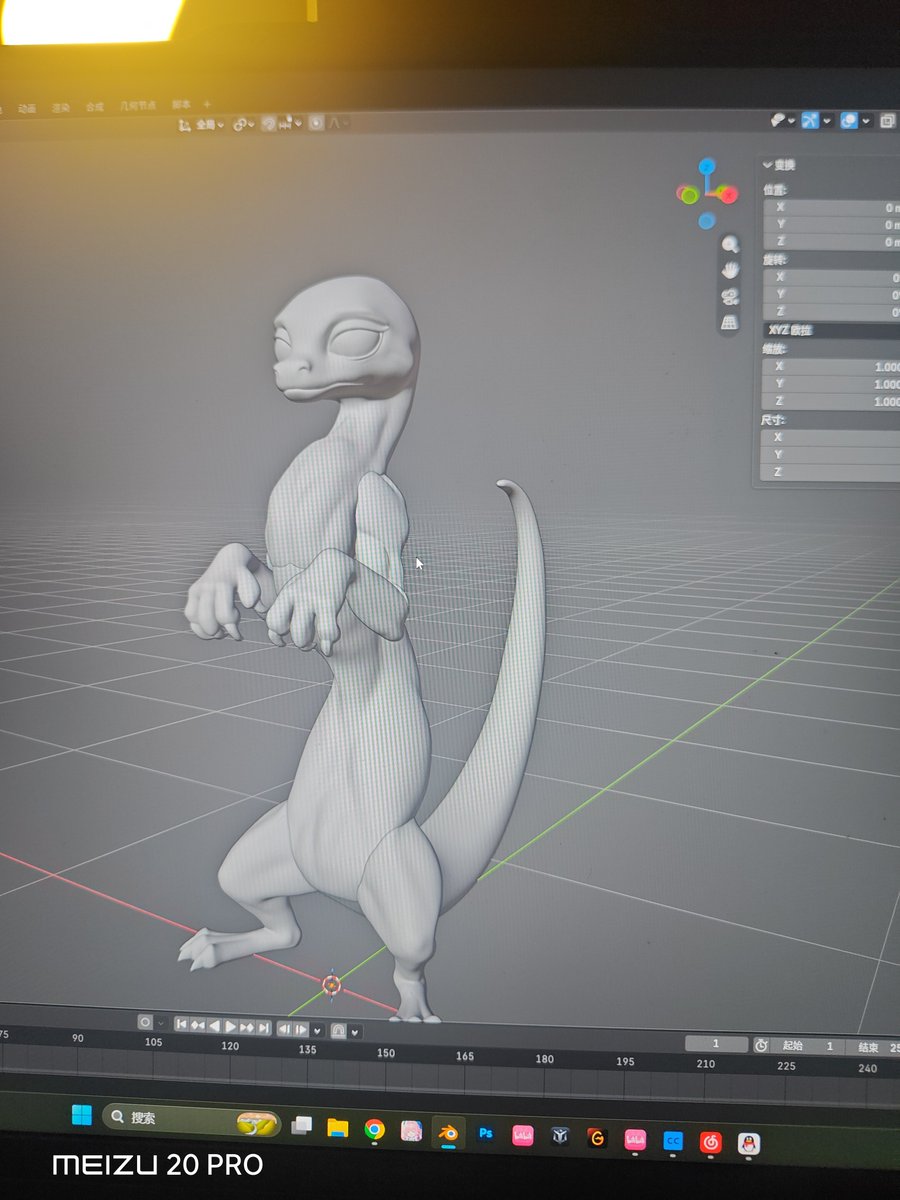Viewport: 900px width, 1200px height.
Task: Toggle X-ray mode button
Action: coord(887,121)
